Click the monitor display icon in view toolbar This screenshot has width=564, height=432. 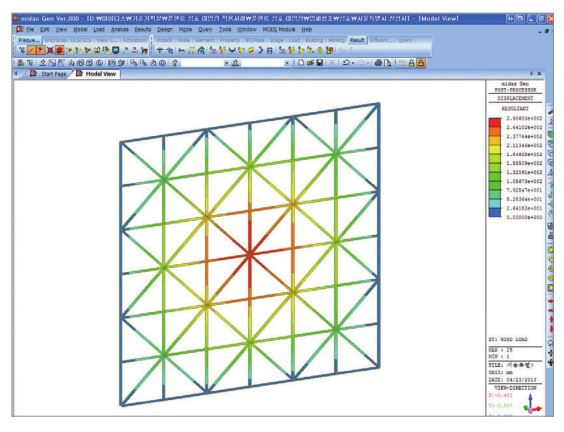[116, 50]
